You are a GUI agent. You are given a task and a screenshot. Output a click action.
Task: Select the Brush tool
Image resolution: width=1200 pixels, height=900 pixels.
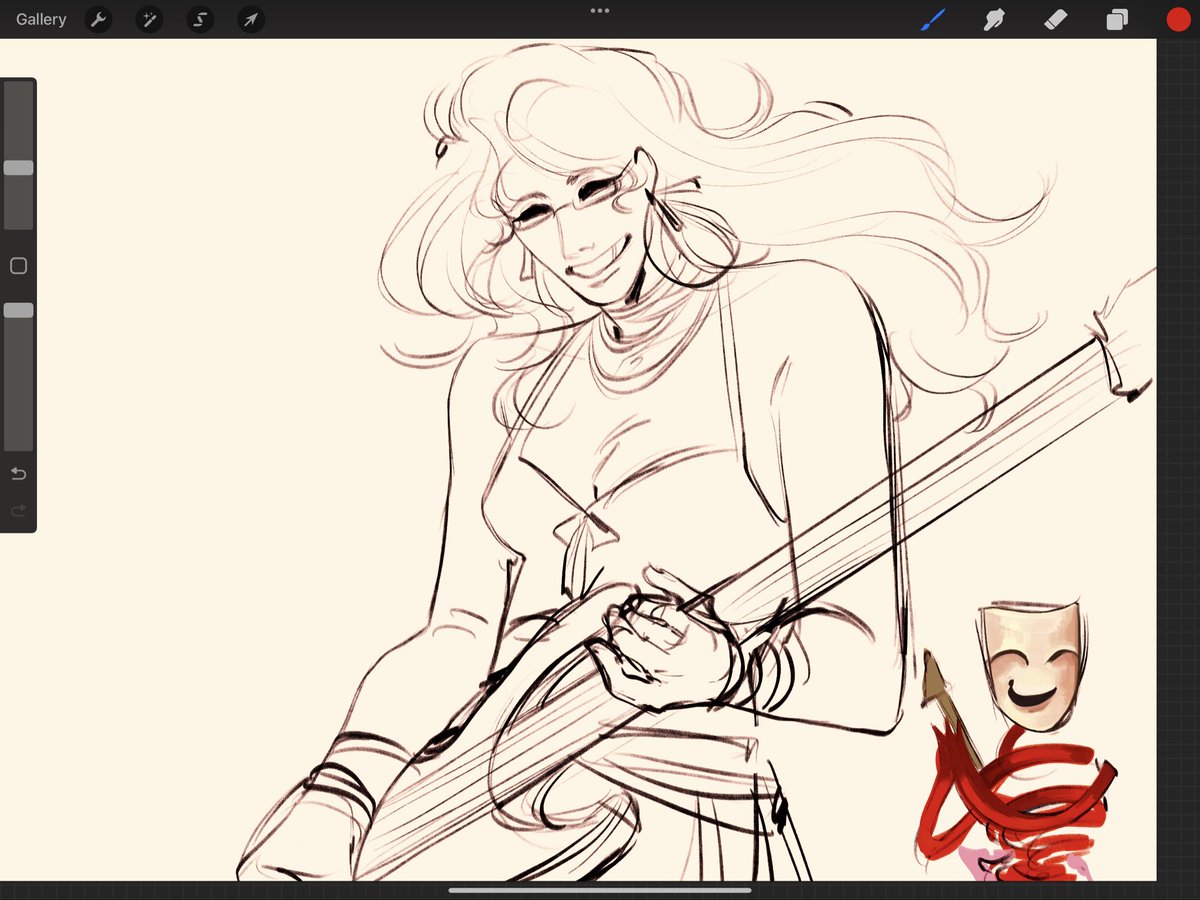click(x=932, y=19)
